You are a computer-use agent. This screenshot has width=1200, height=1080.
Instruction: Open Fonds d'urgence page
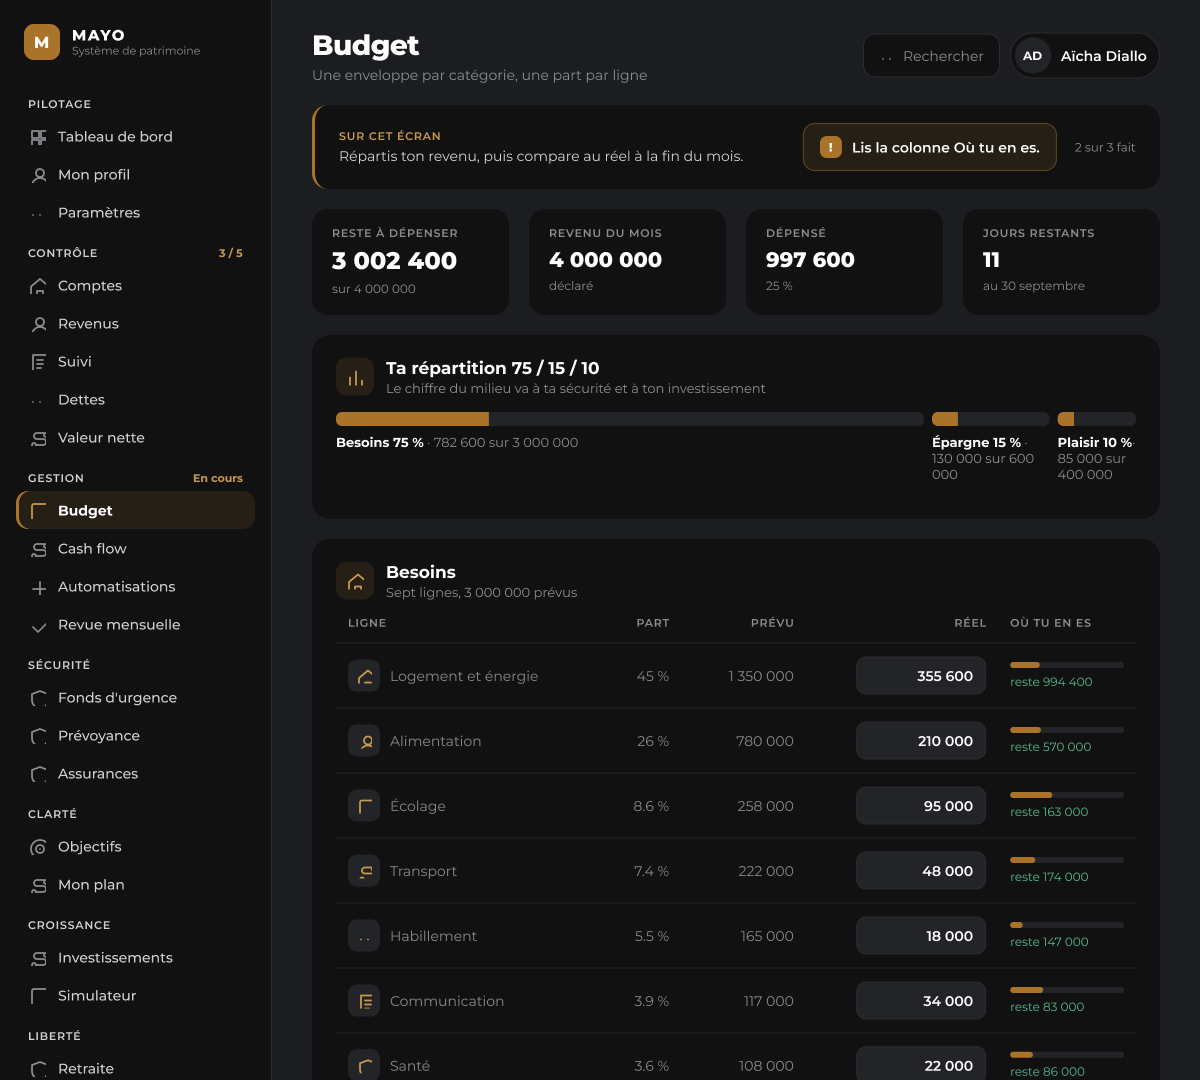pyautogui.click(x=136, y=698)
